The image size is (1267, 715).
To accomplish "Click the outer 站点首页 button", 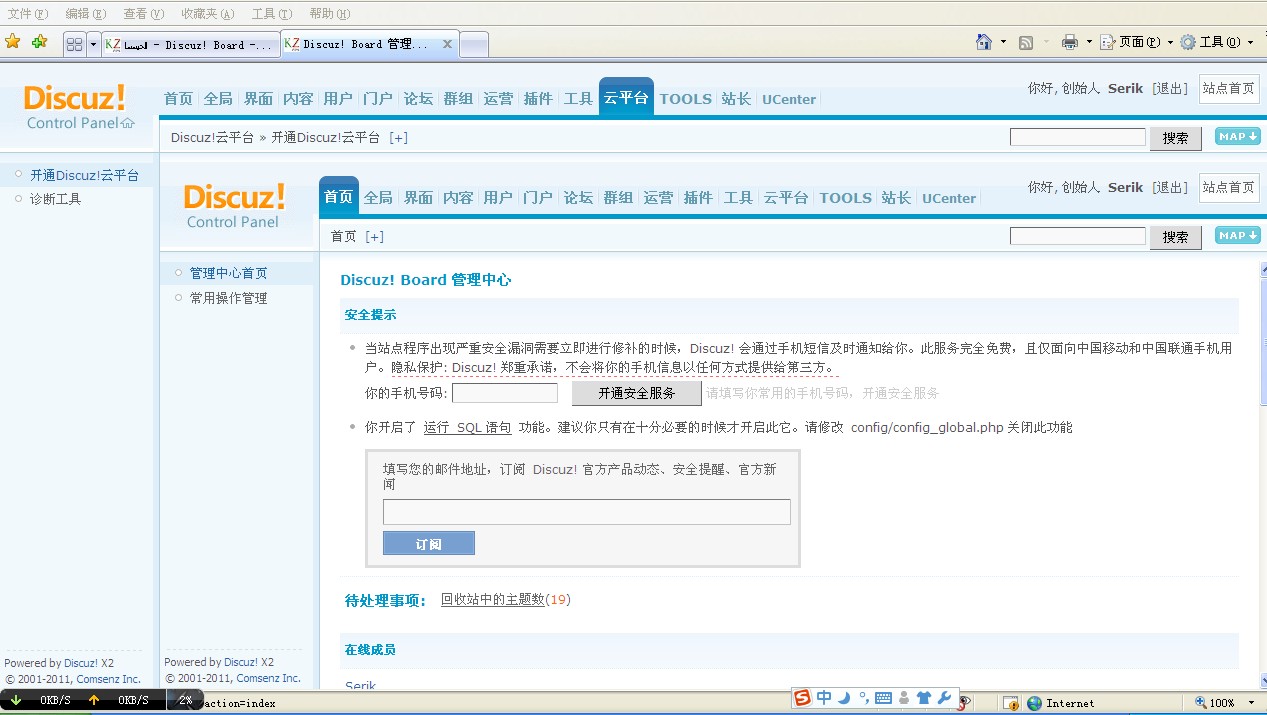I will [x=1228, y=88].
